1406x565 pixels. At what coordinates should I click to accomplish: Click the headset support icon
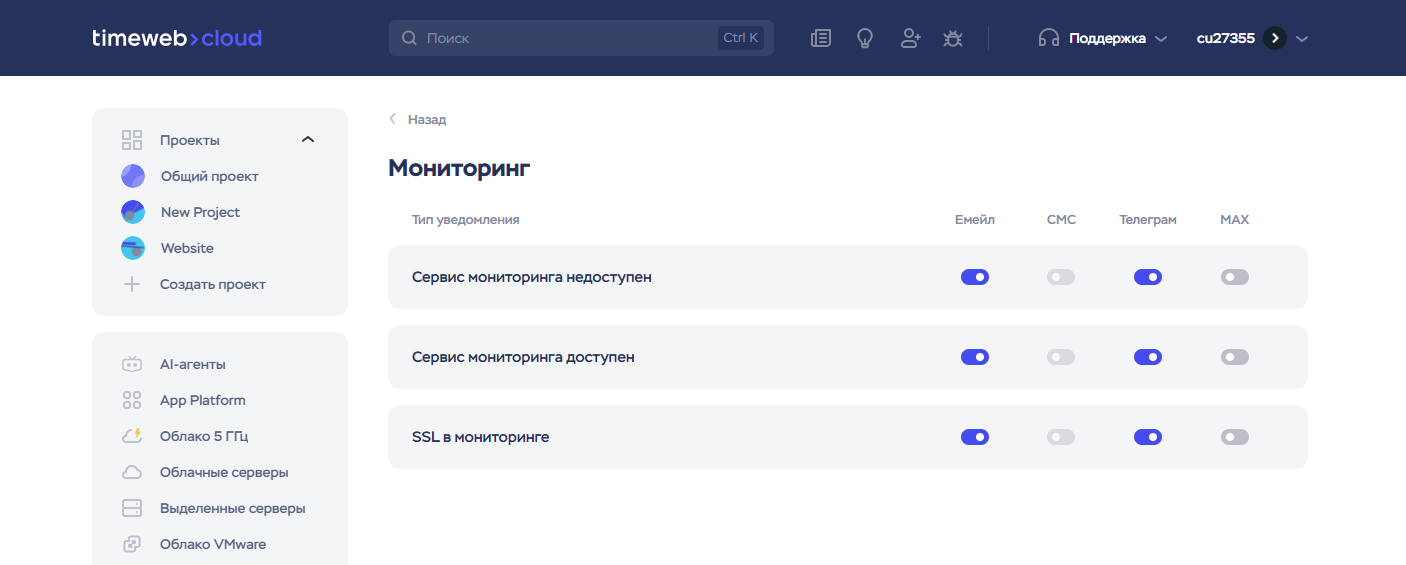pyautogui.click(x=1049, y=38)
